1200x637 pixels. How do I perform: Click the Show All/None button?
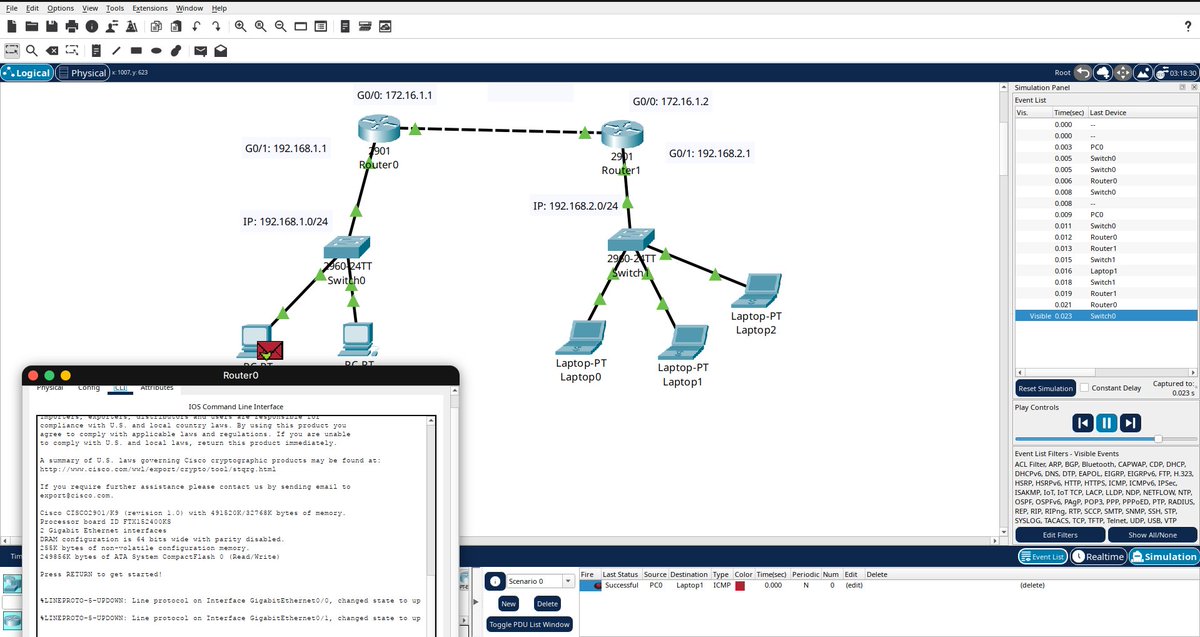1152,535
